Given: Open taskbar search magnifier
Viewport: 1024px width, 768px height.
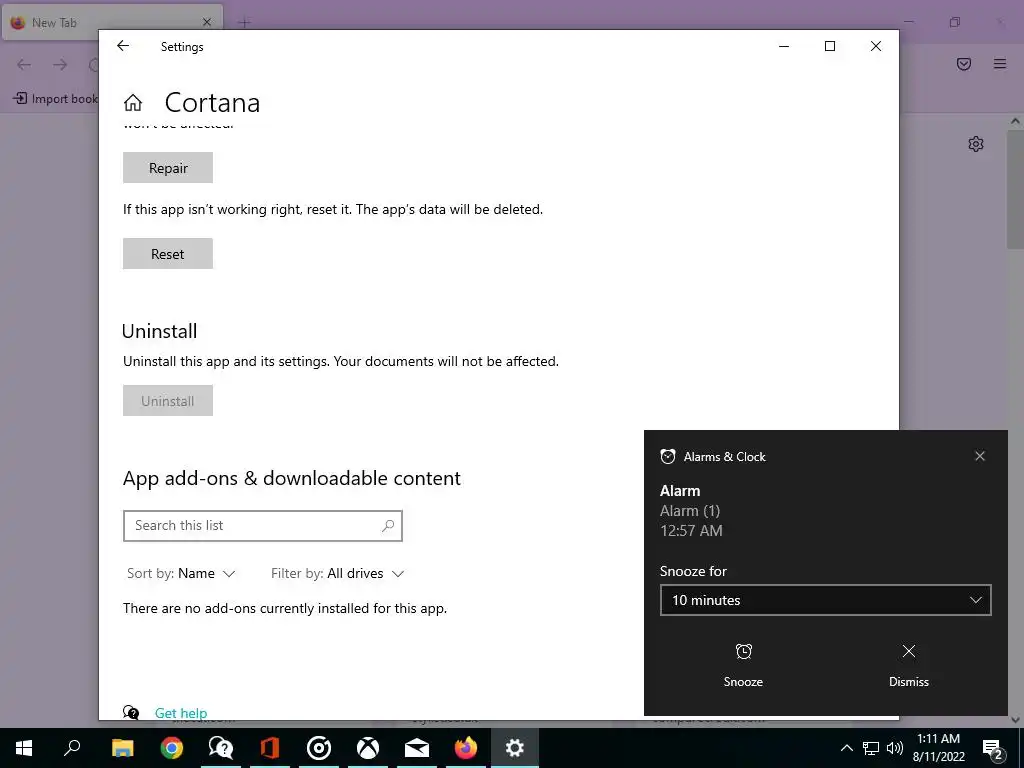Looking at the screenshot, I should coord(72,748).
